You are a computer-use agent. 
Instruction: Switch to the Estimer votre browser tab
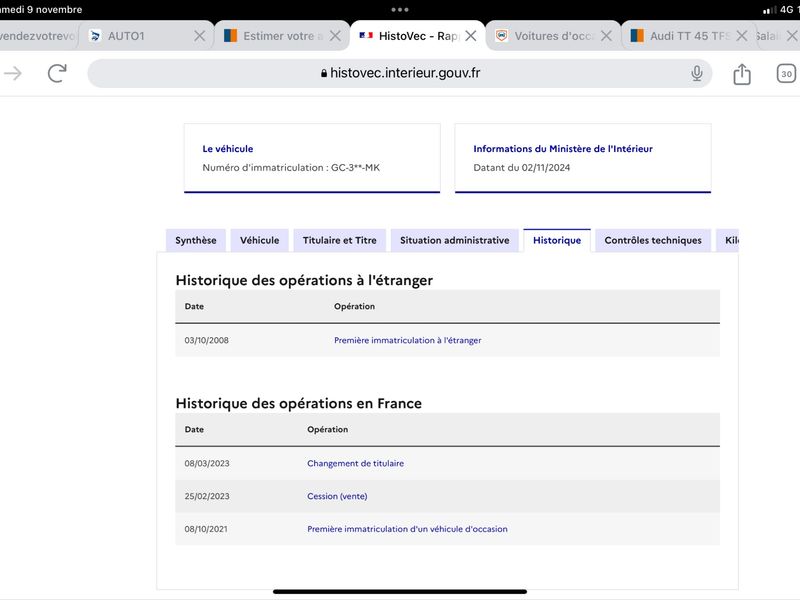282,36
